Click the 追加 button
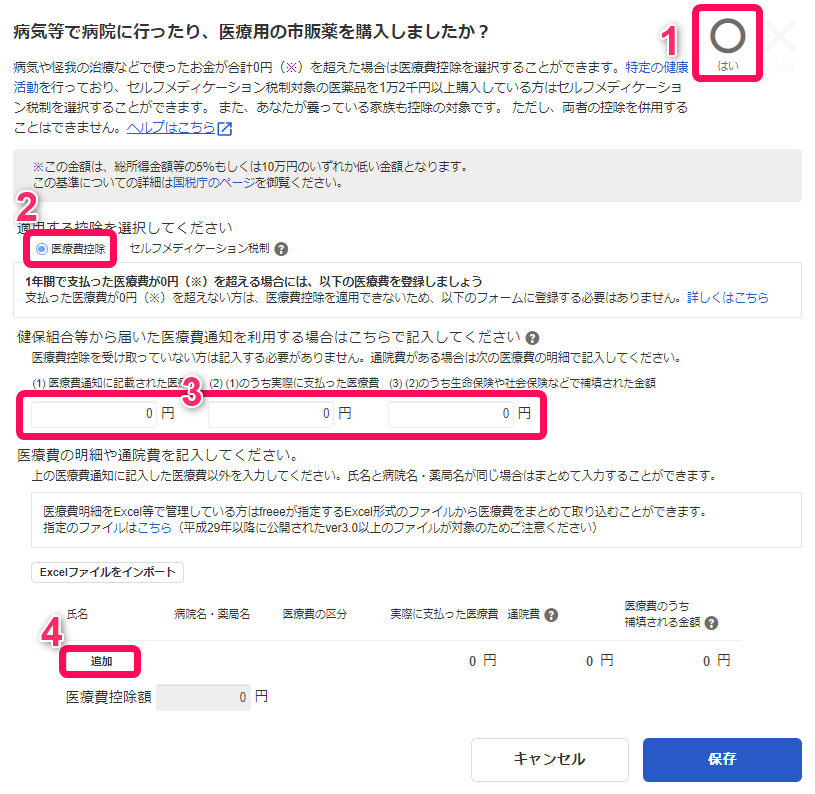Viewport: 815px width, 794px height. click(101, 661)
